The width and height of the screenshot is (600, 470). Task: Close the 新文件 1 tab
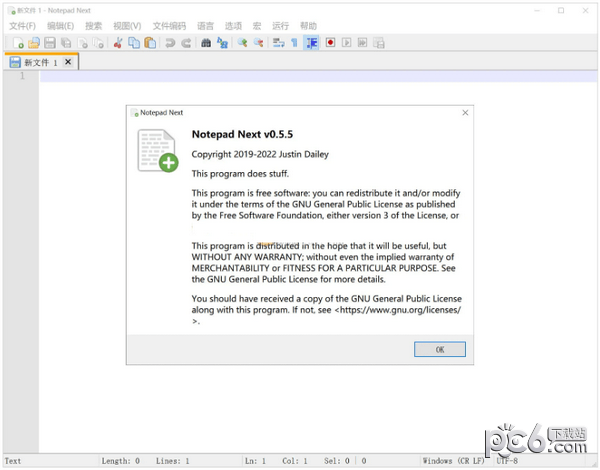(x=68, y=62)
